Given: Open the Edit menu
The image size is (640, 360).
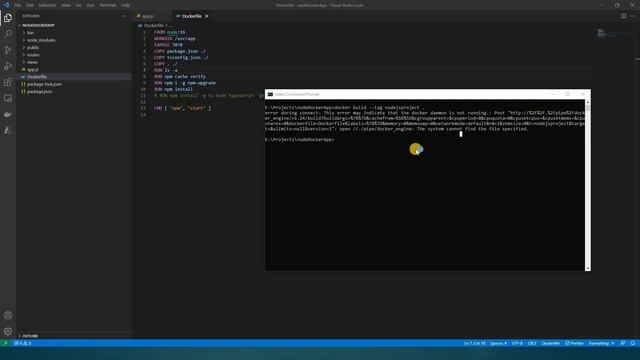Looking at the screenshot, I should pos(30,5).
